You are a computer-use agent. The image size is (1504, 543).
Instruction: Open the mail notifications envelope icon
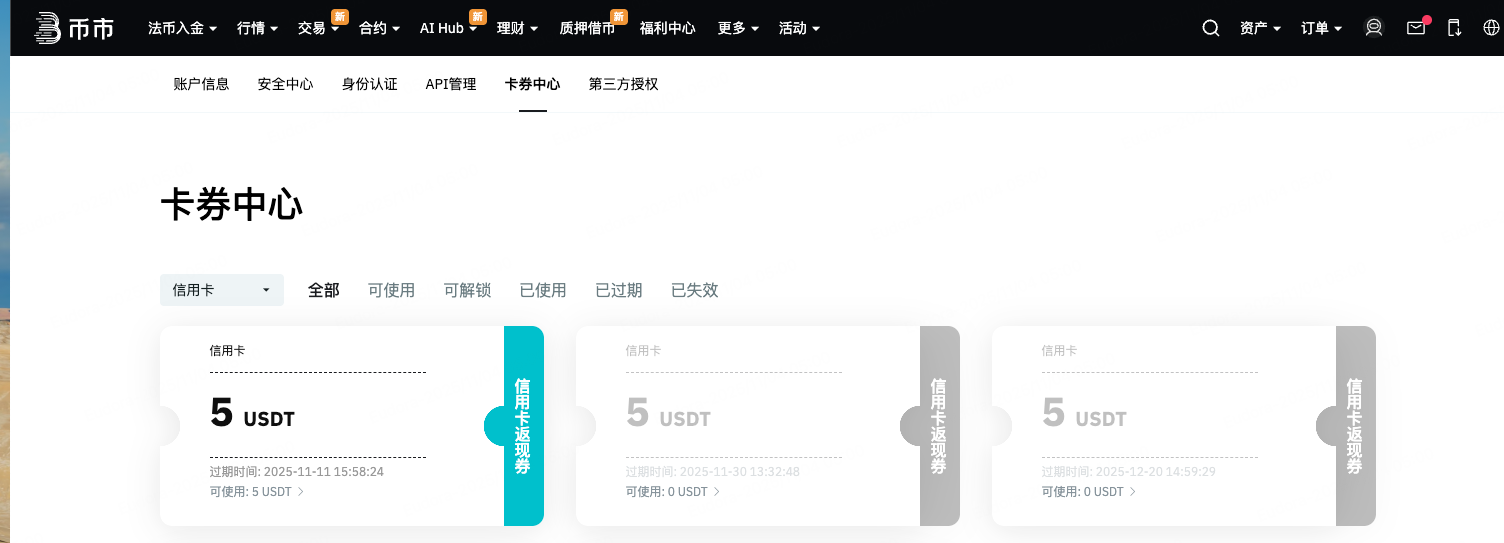click(1416, 28)
